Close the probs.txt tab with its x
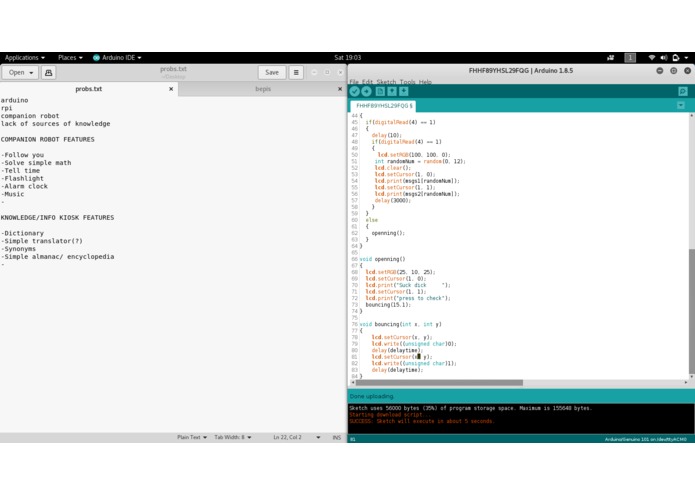The image size is (695, 494). coord(171,89)
